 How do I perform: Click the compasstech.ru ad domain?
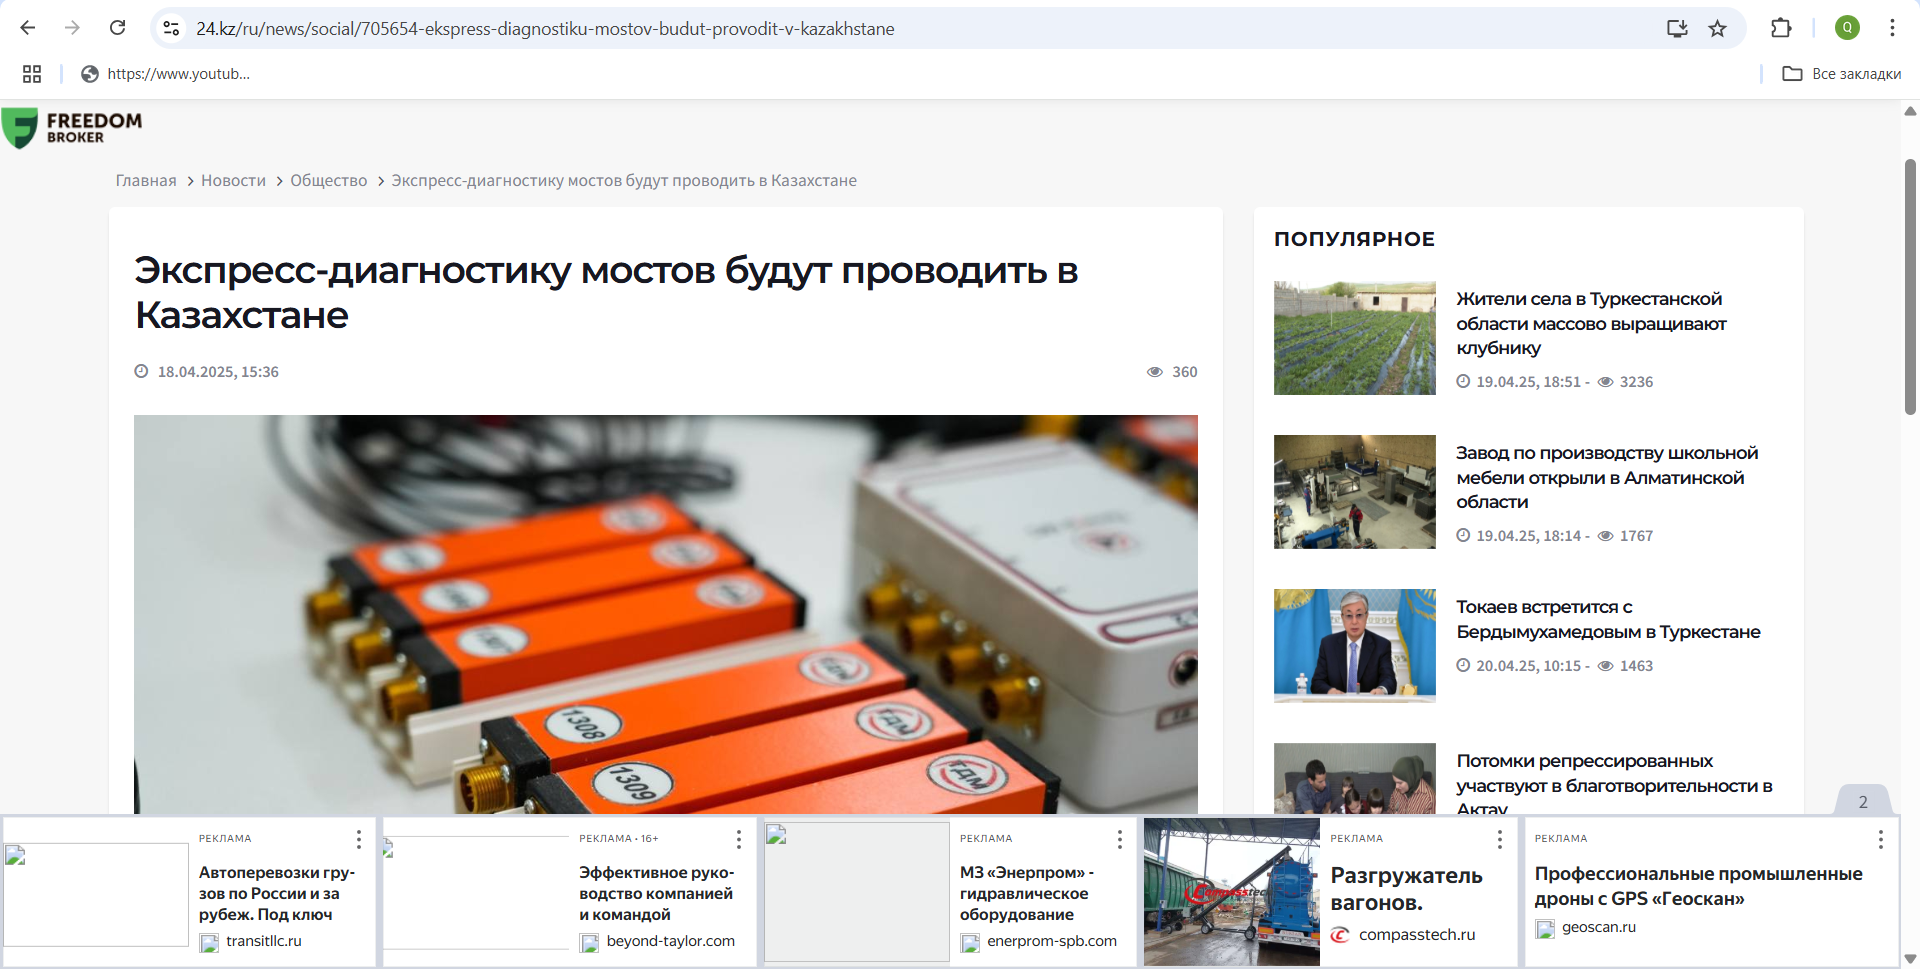click(x=1417, y=935)
